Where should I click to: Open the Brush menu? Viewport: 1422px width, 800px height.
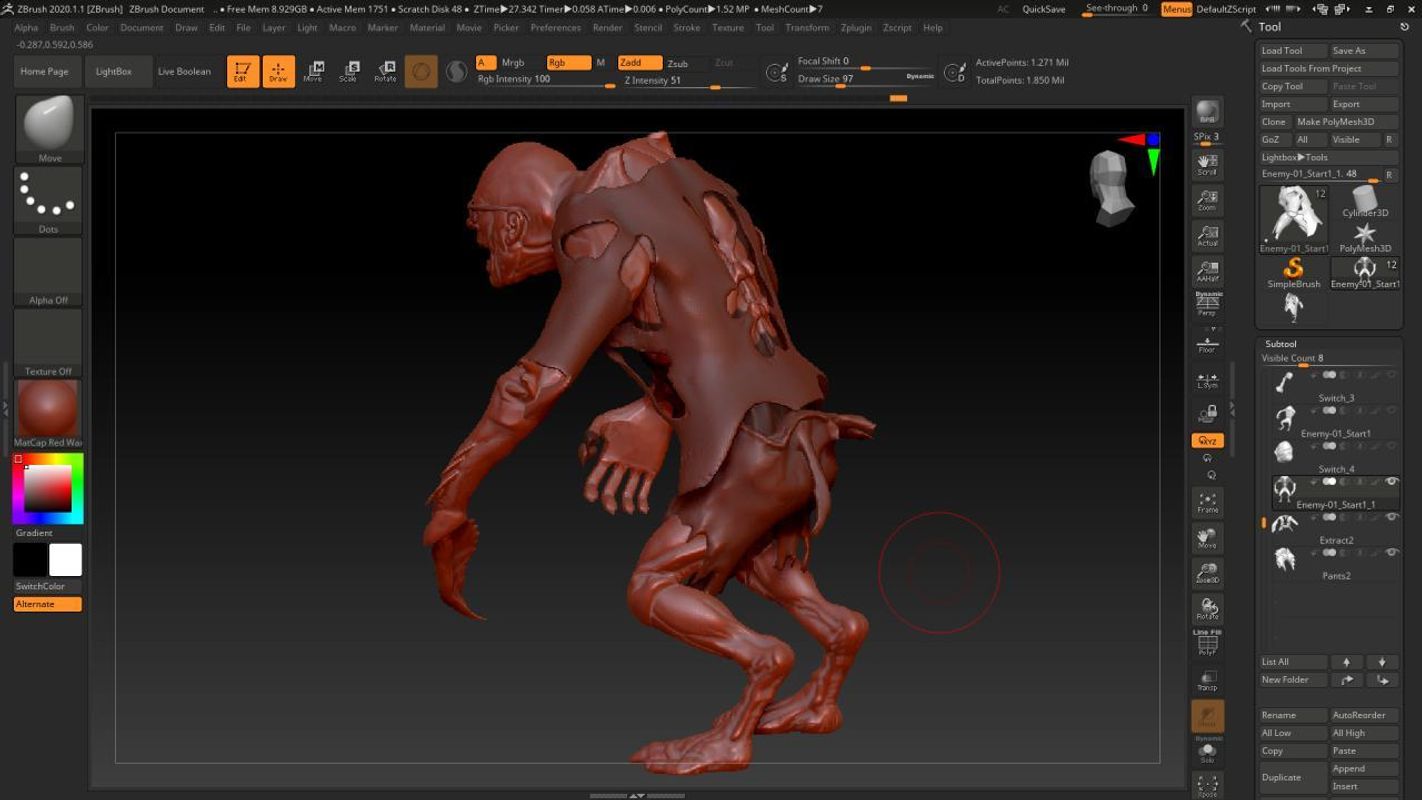point(62,28)
